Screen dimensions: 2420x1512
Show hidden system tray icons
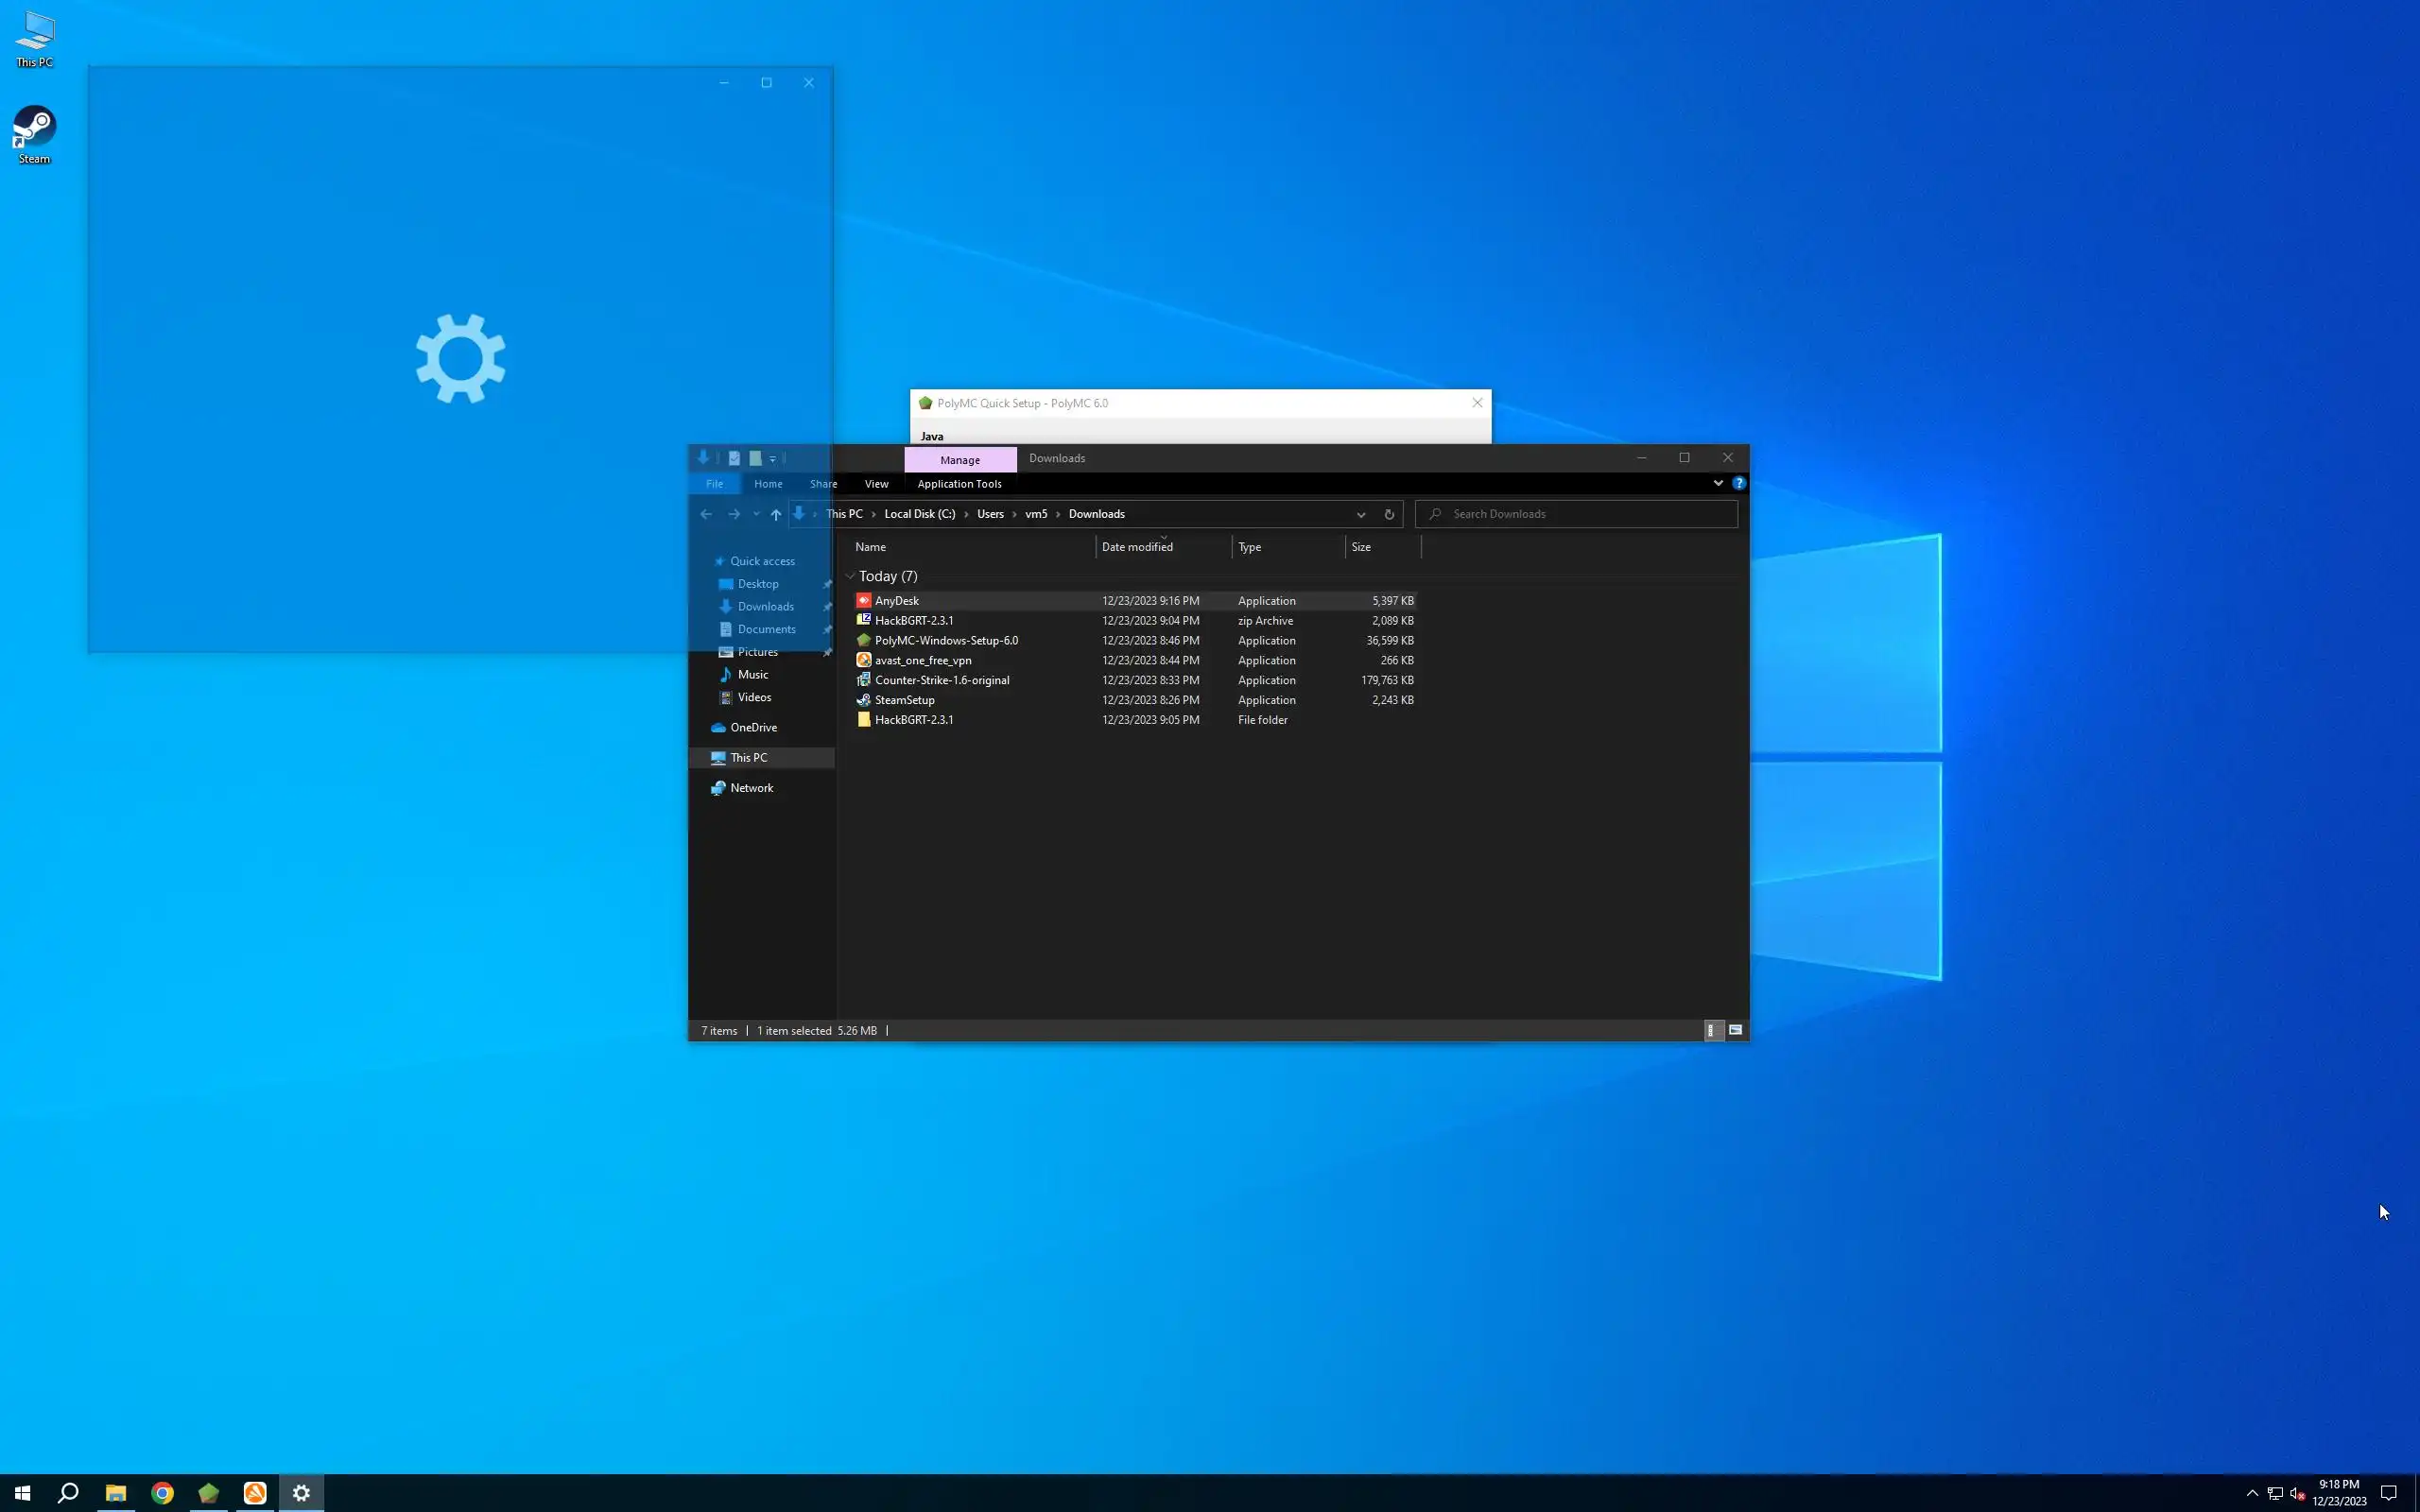point(2252,1493)
